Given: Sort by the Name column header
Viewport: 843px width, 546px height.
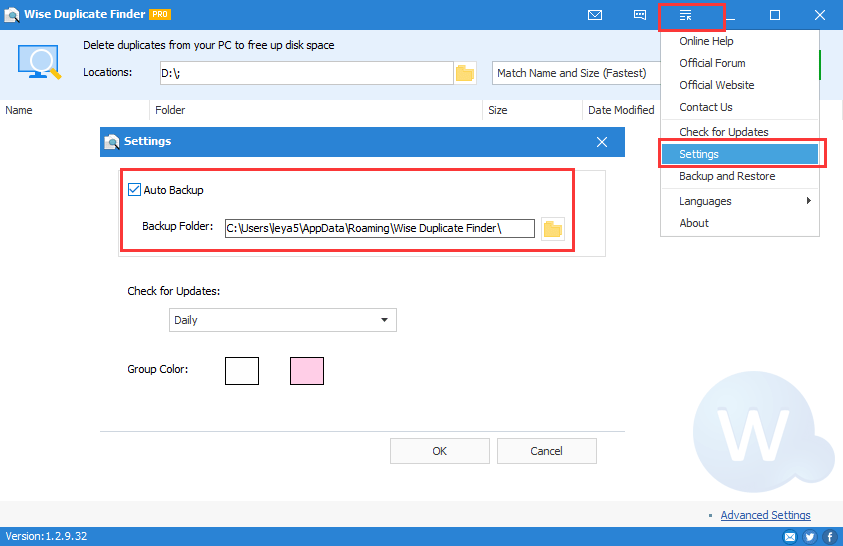Looking at the screenshot, I should (75, 110).
